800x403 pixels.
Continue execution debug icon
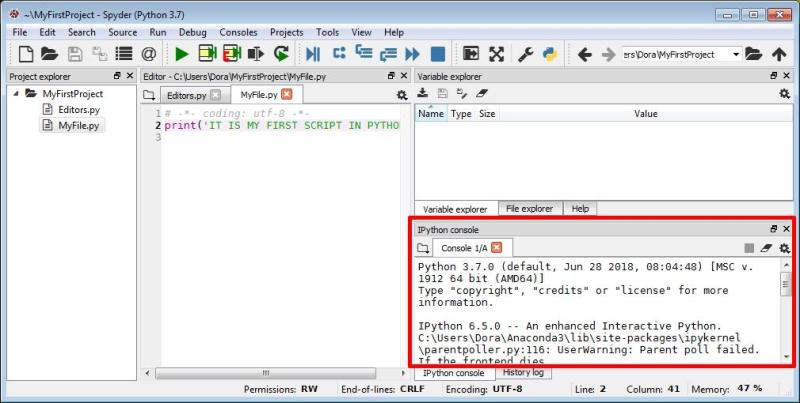point(412,54)
